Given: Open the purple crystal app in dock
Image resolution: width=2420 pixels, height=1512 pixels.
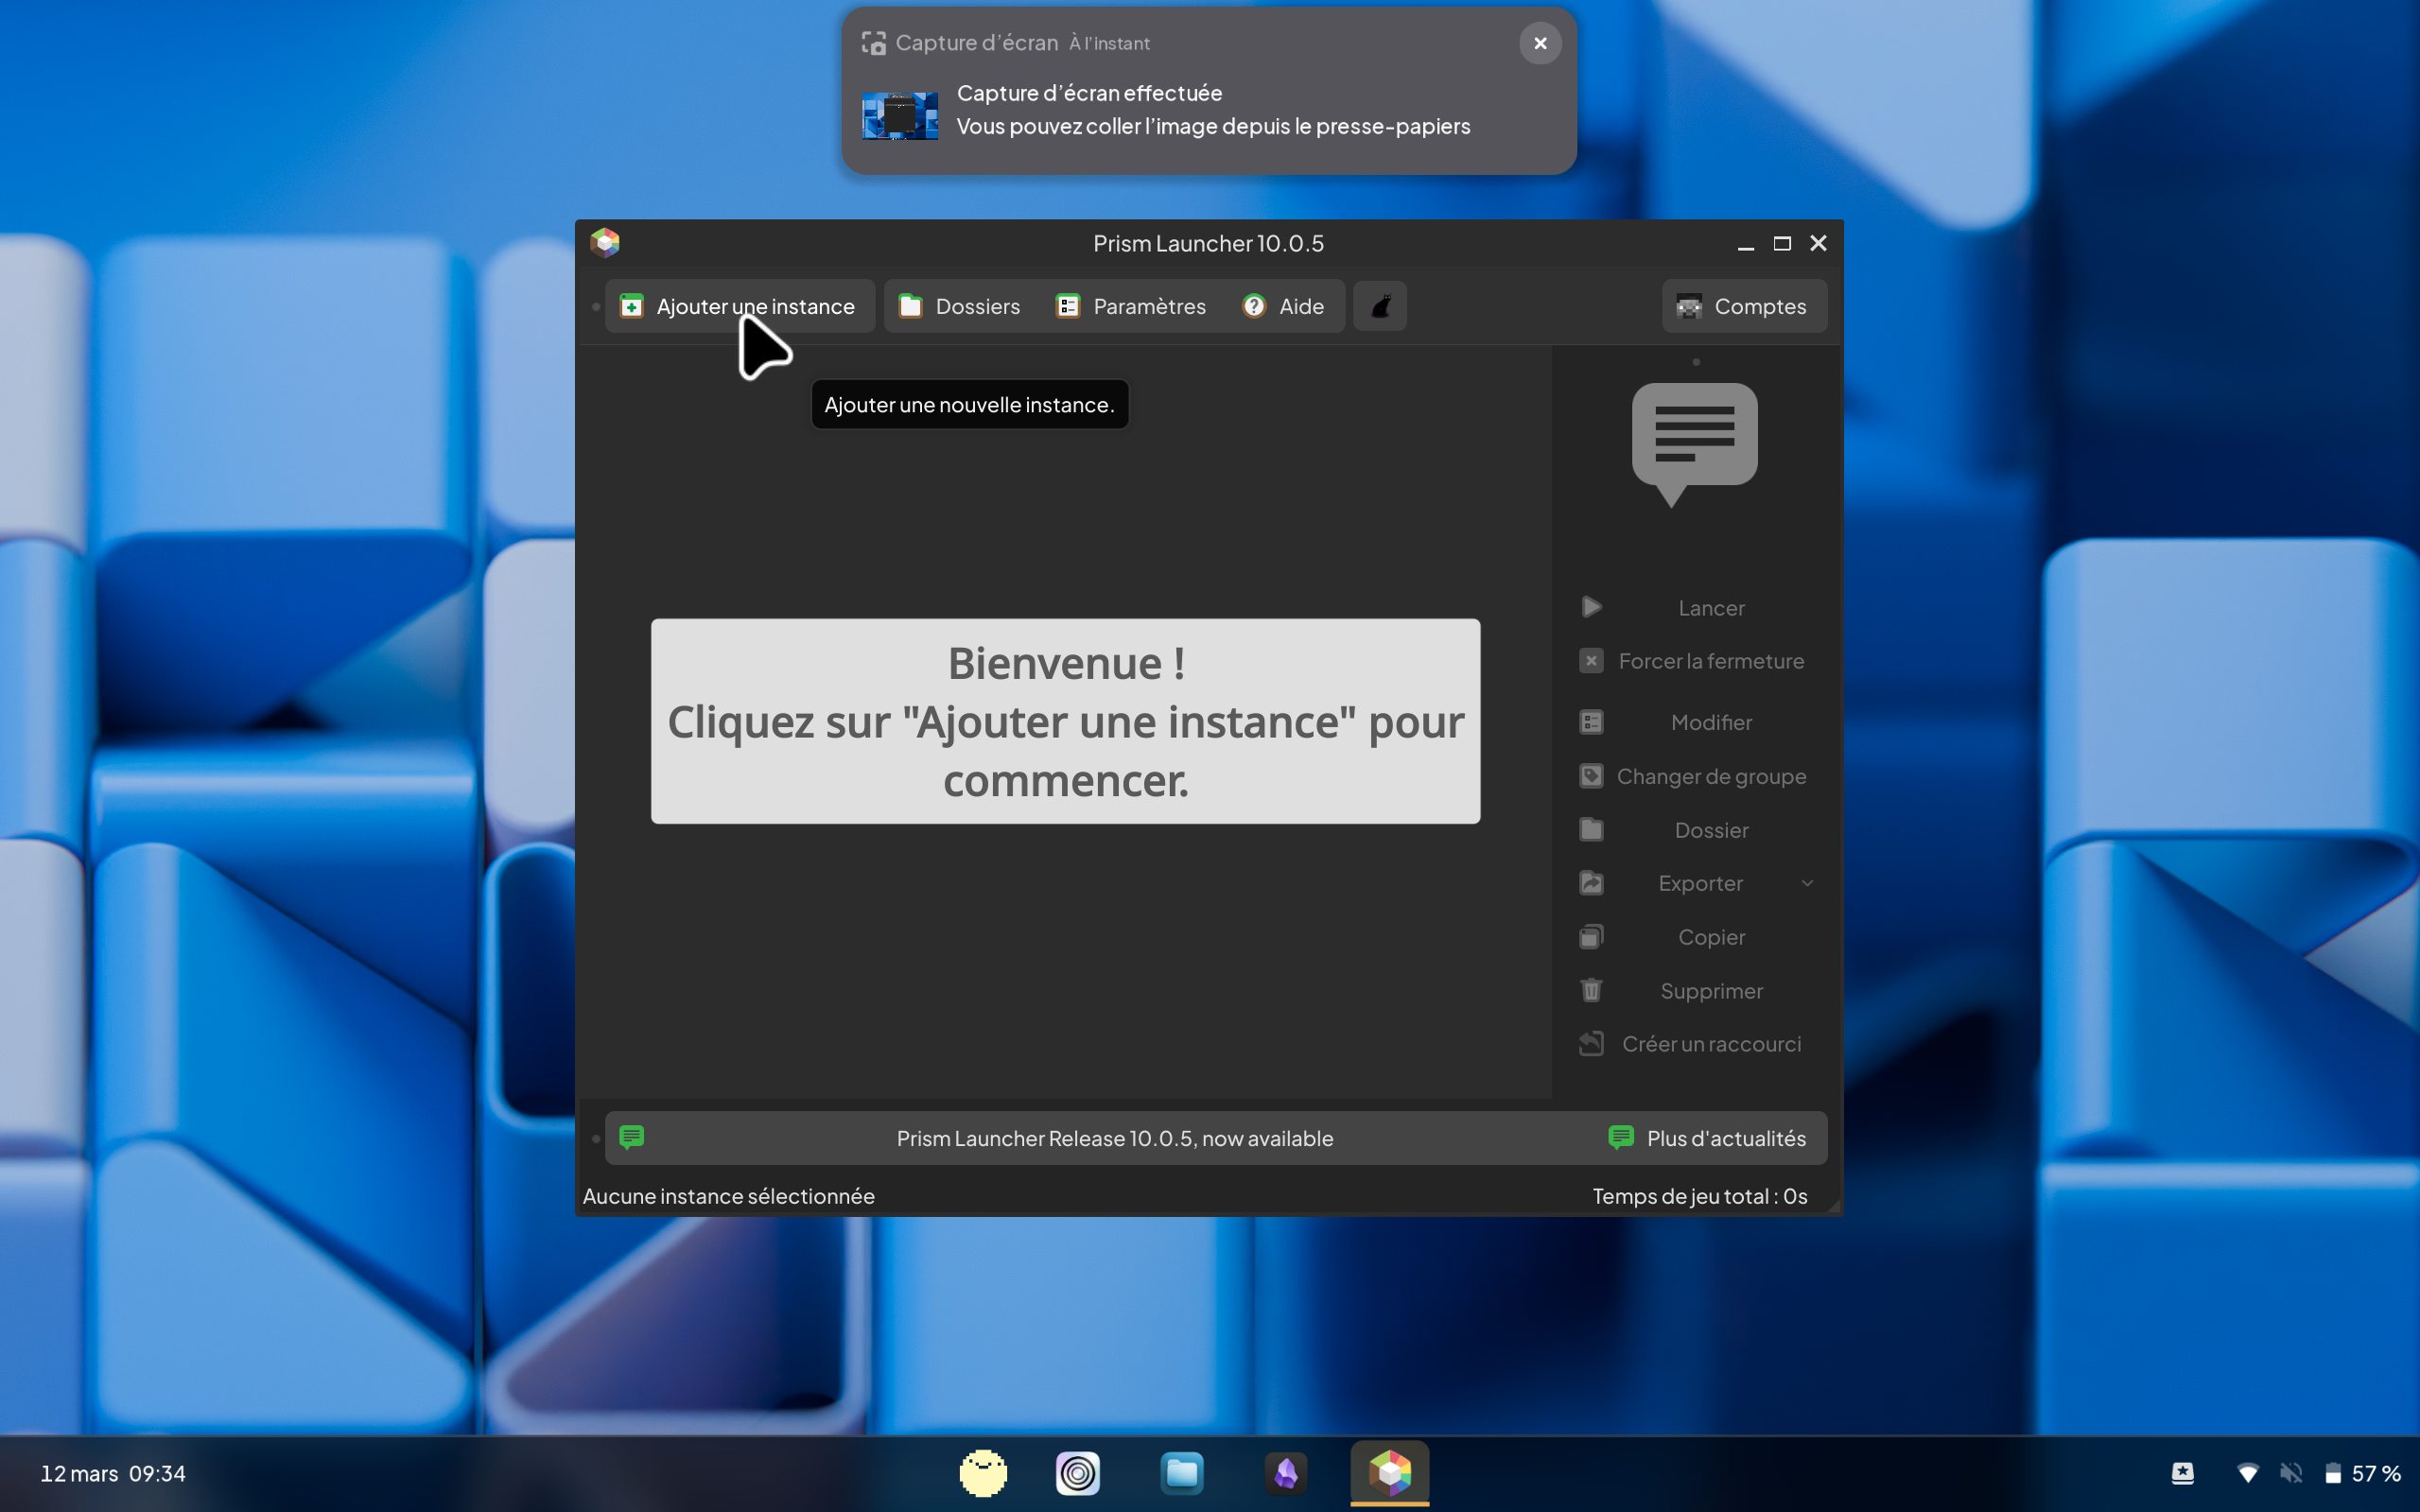Looking at the screenshot, I should 1286,1473.
